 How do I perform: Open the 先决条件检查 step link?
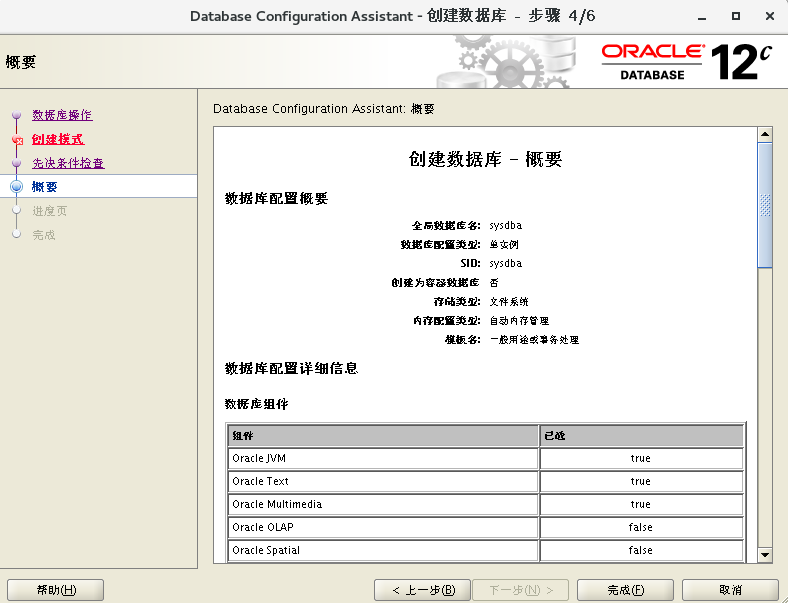68,163
